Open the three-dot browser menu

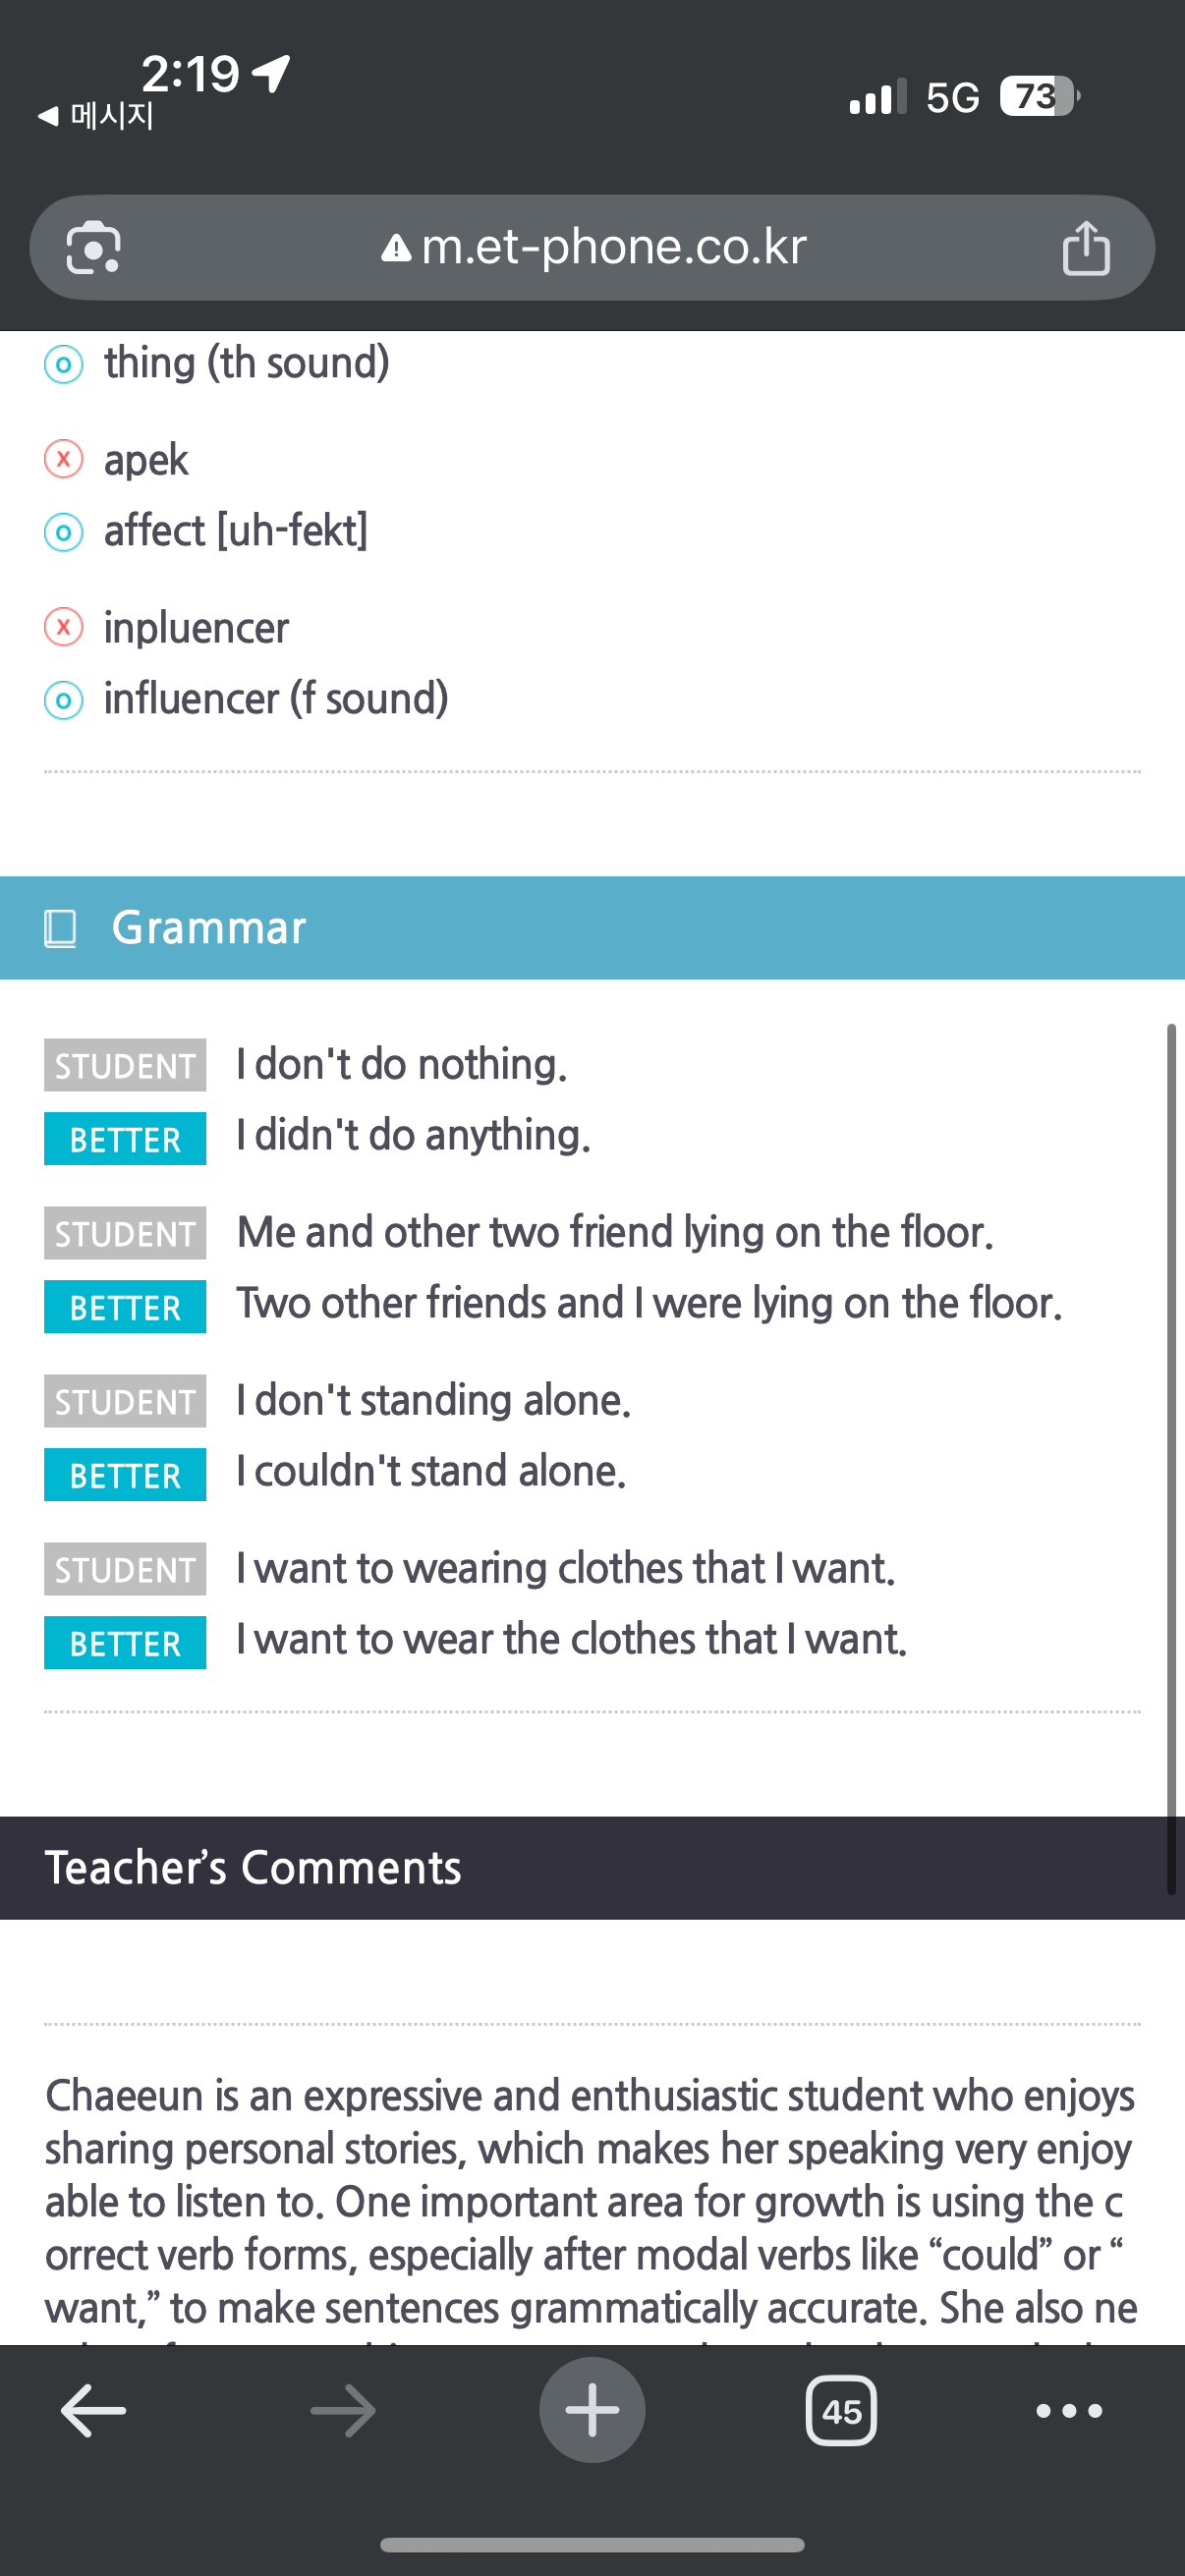pyautogui.click(x=1069, y=2410)
